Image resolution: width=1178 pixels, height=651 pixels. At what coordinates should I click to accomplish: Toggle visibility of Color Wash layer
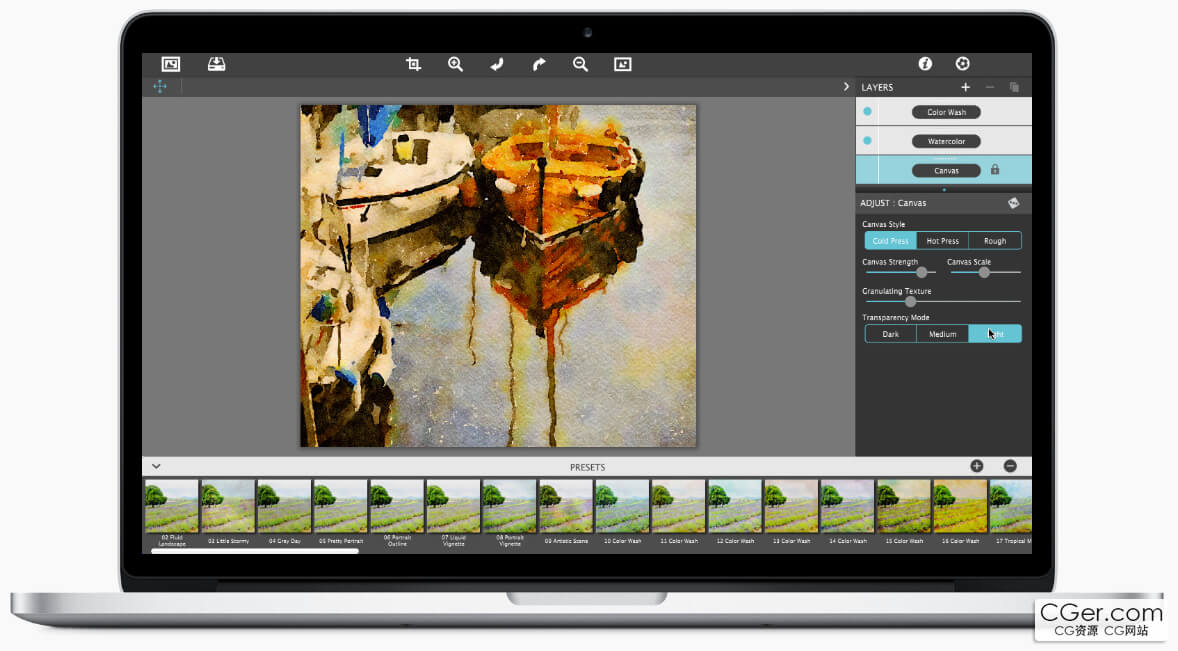867,112
